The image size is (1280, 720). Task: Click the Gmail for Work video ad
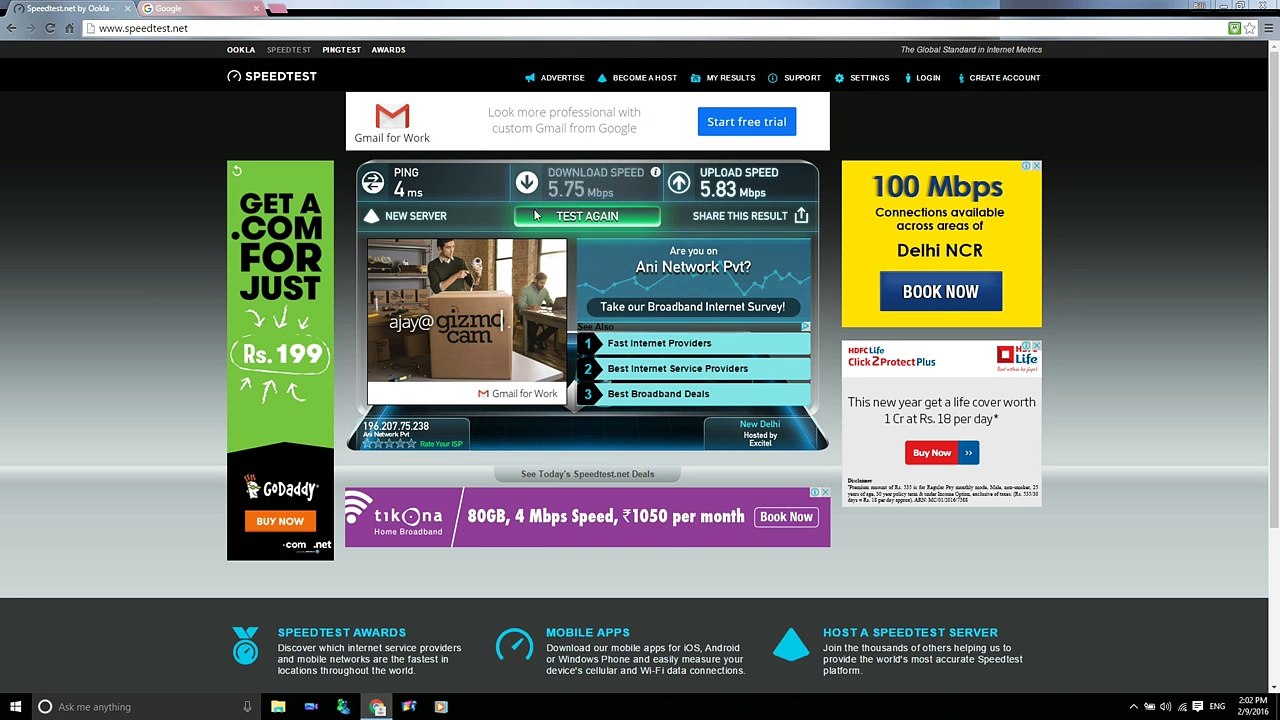tap(467, 321)
